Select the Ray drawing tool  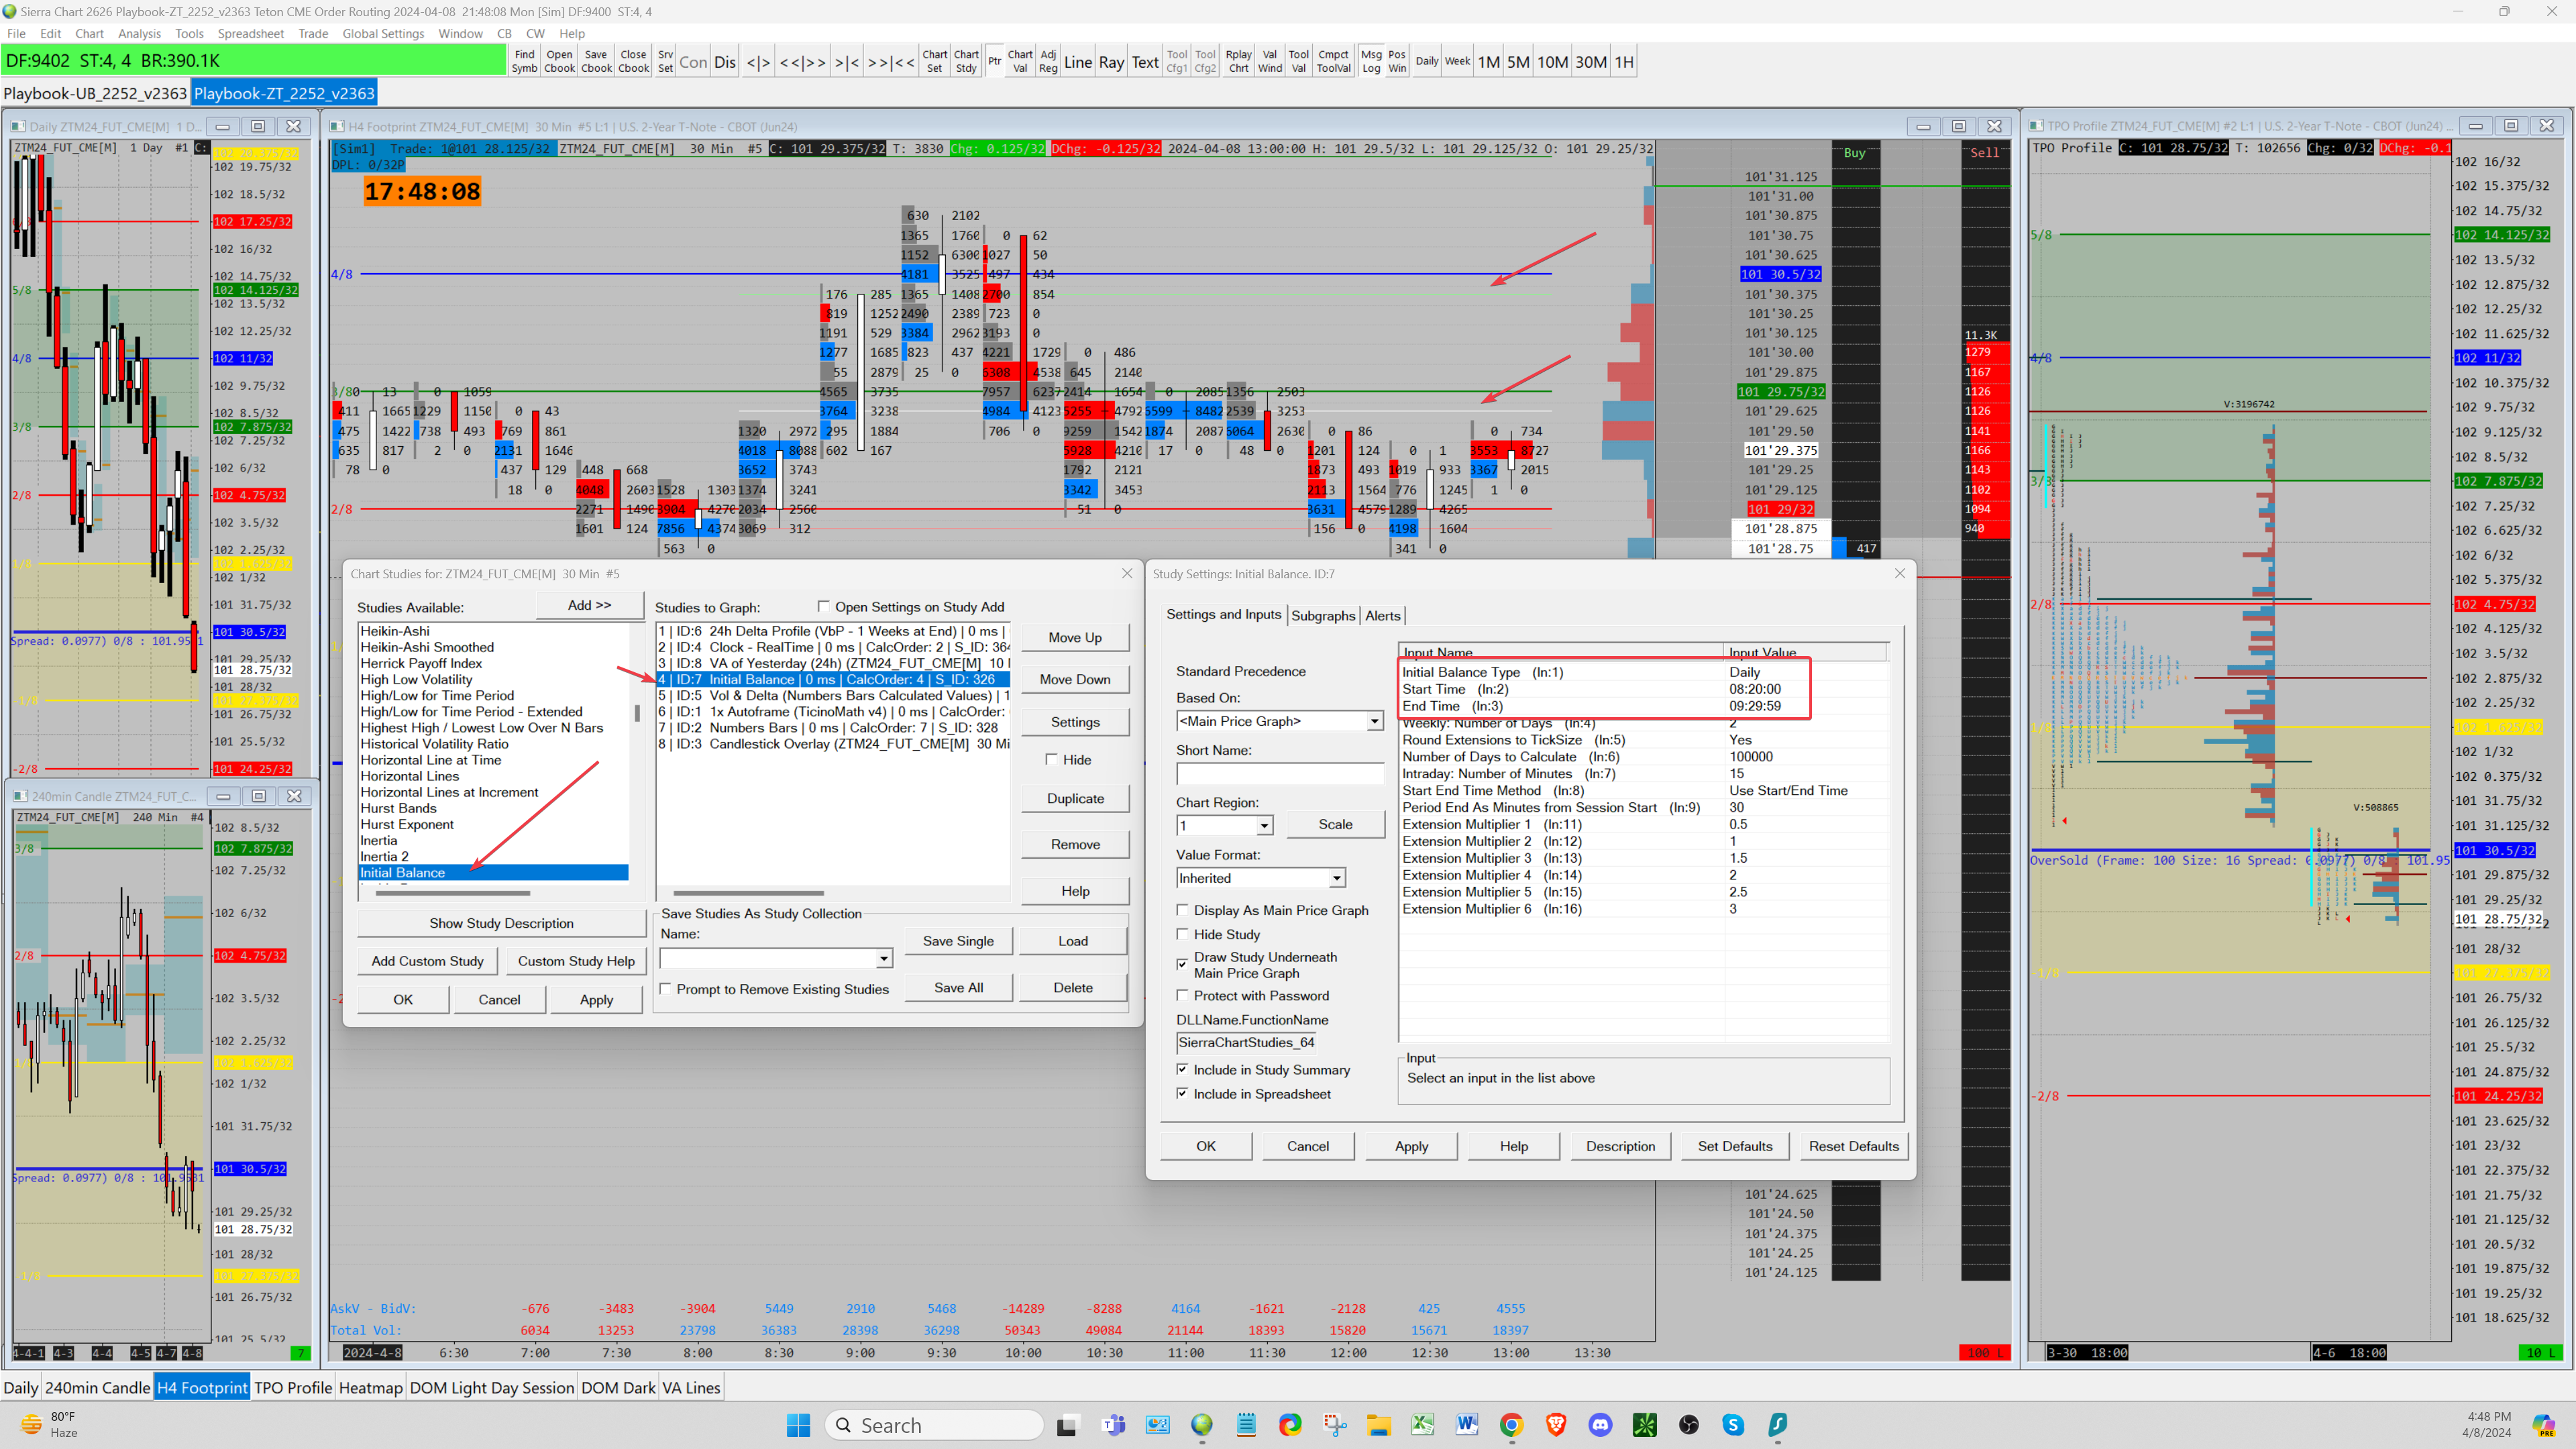pos(1111,62)
